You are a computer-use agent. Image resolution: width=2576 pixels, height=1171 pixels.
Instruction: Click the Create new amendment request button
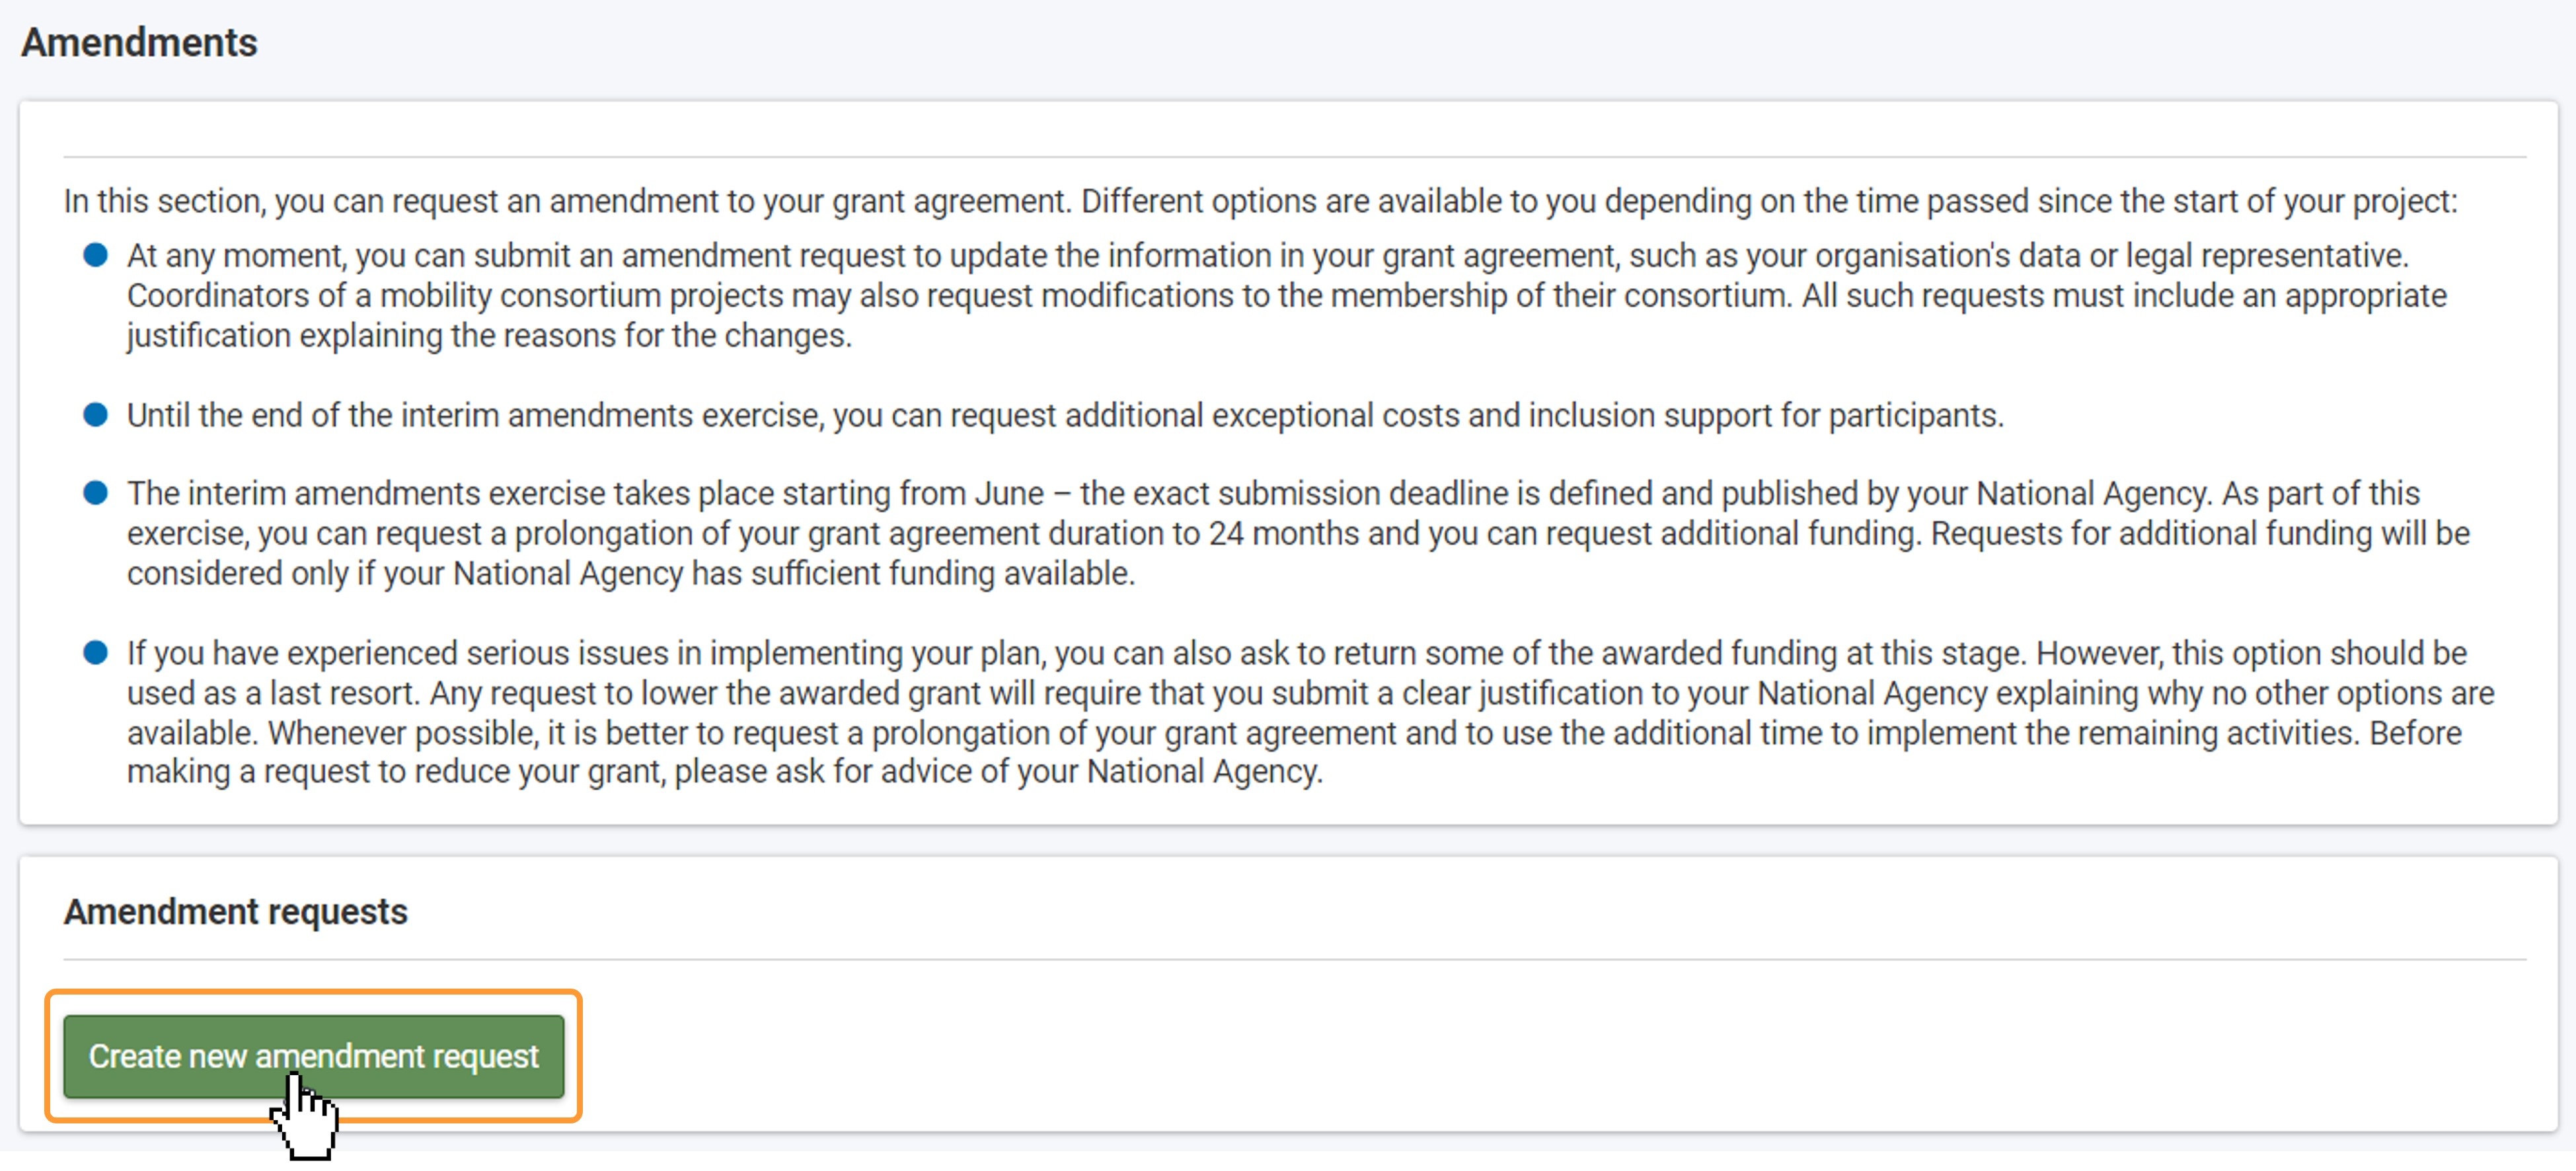[x=313, y=1056]
